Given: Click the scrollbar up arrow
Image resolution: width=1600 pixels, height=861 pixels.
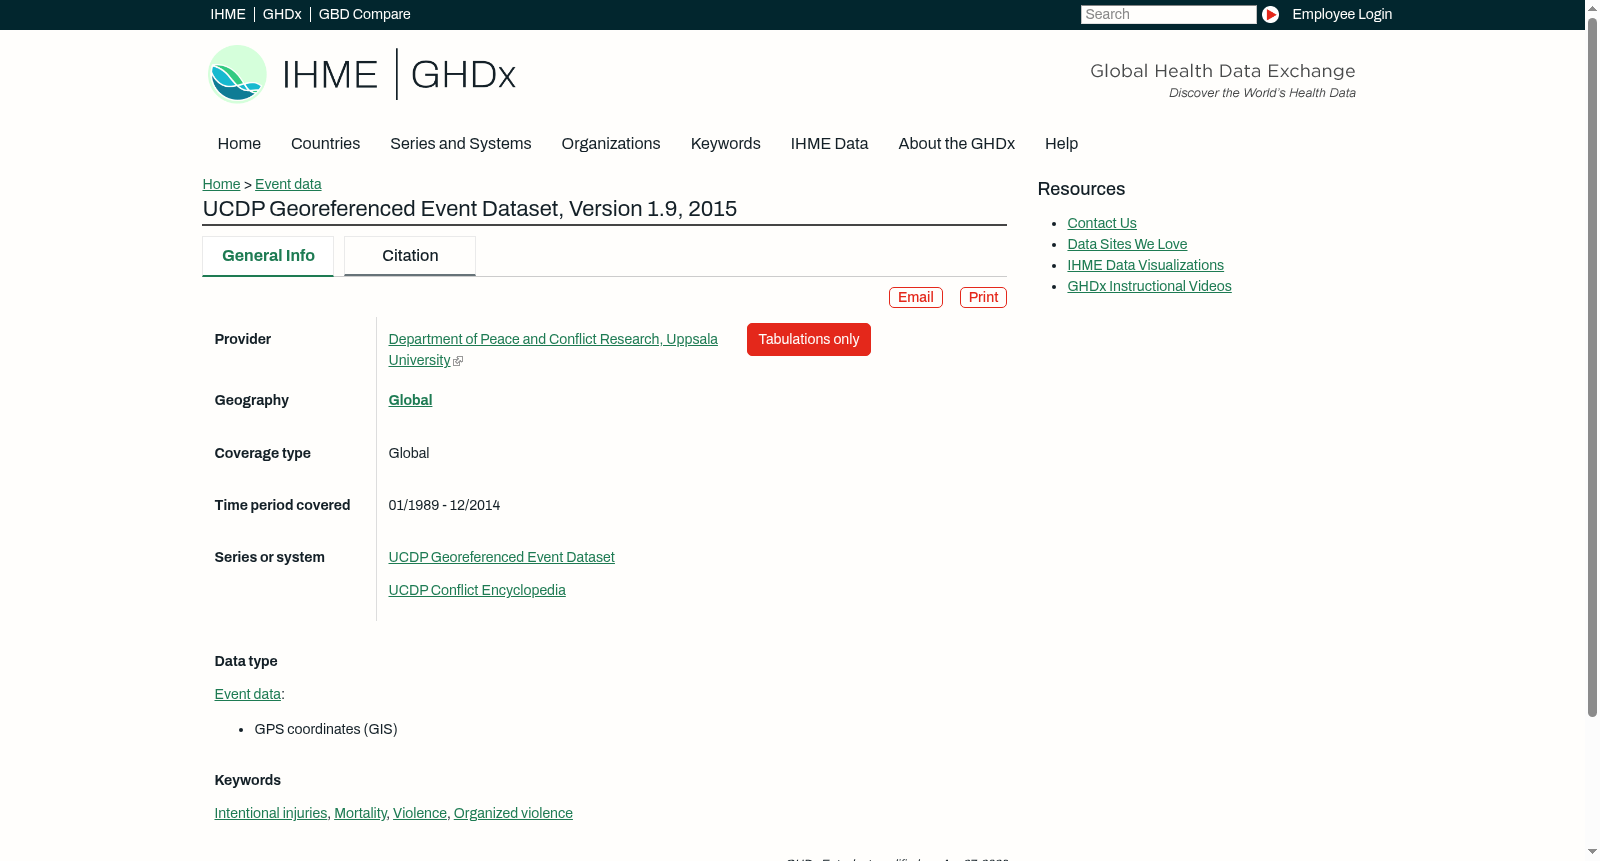Looking at the screenshot, I should [x=1592, y=7].
